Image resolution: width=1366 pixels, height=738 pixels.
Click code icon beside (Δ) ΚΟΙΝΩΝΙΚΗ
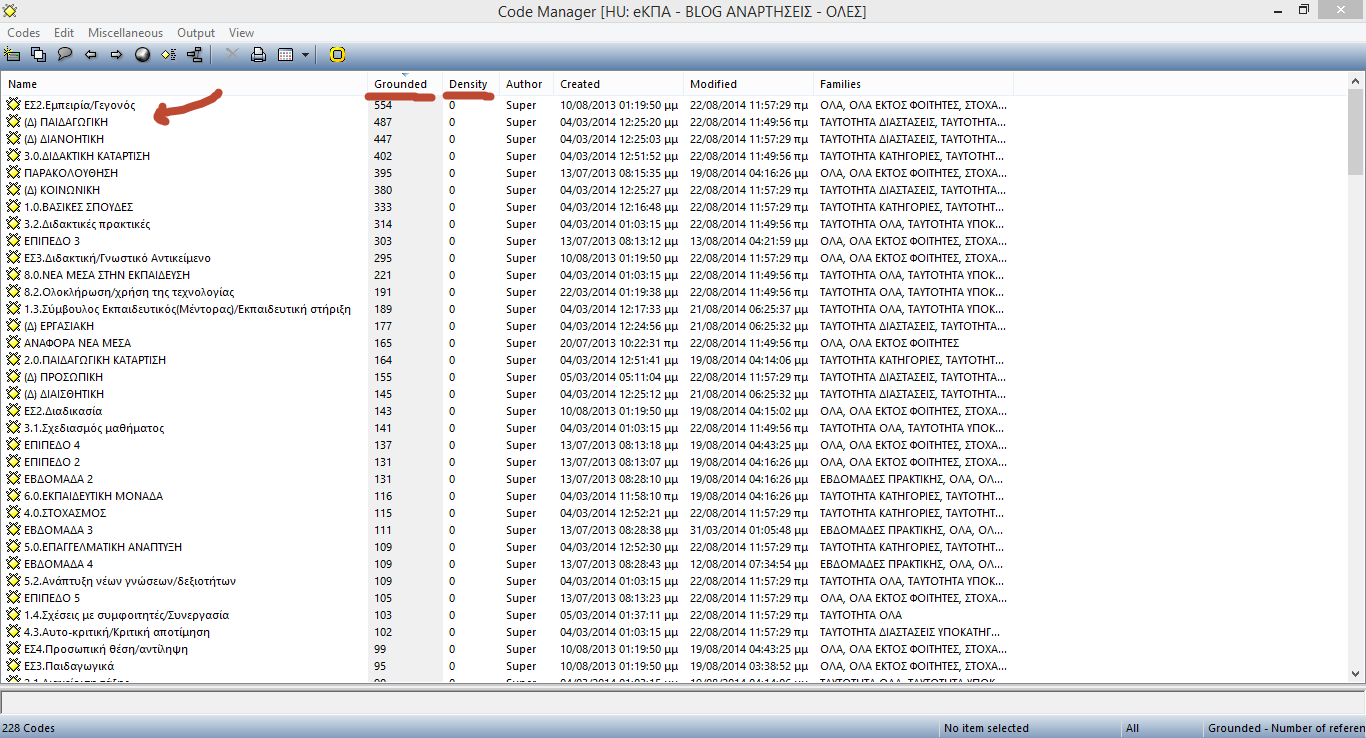pos(14,190)
